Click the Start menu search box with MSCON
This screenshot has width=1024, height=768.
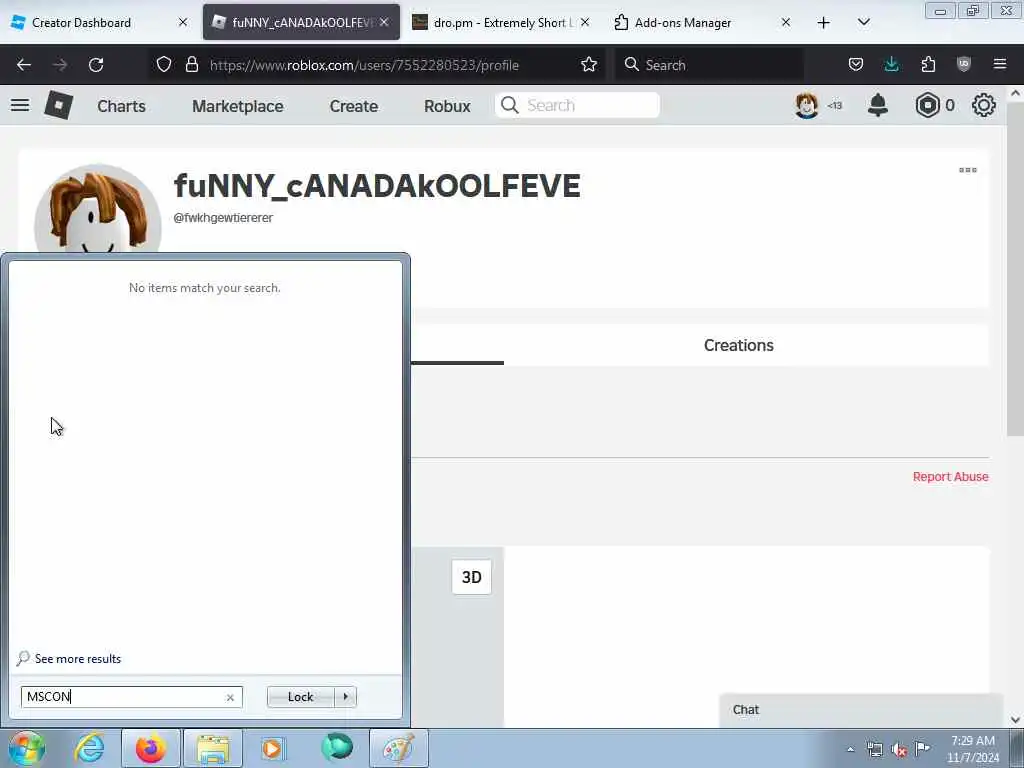(131, 697)
